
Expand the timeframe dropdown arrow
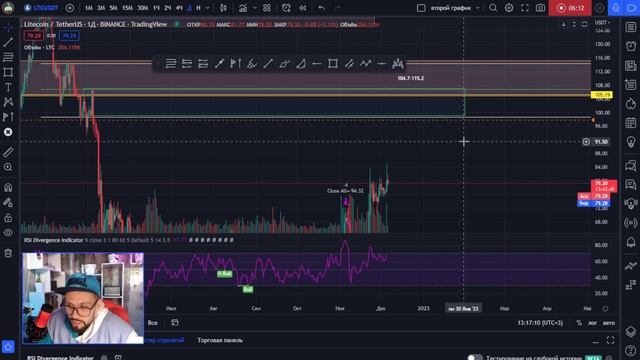(207, 8)
